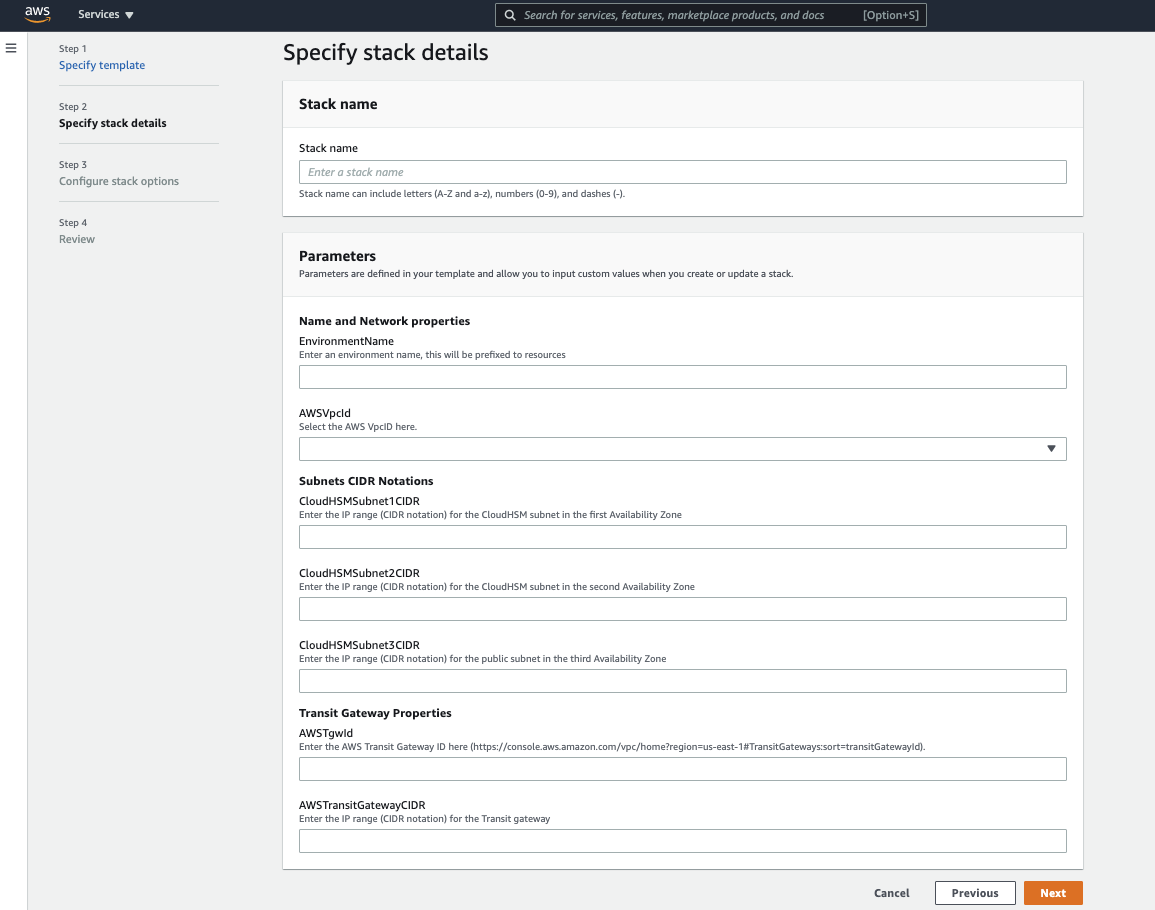
Task: Click the CloudHSMSubnet1CIDR input field
Action: pyautogui.click(x=682, y=536)
